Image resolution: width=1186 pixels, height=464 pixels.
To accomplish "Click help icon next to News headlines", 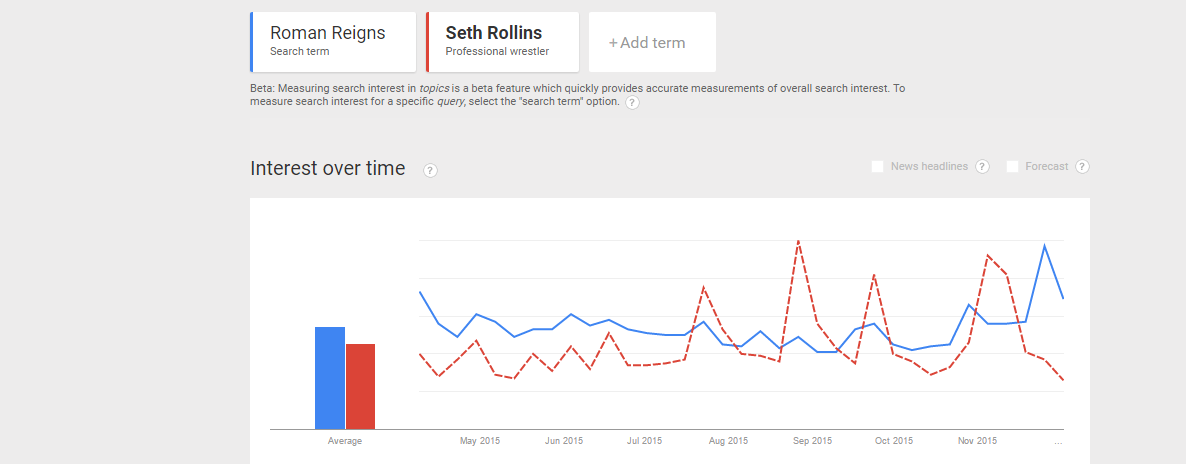I will point(982,167).
